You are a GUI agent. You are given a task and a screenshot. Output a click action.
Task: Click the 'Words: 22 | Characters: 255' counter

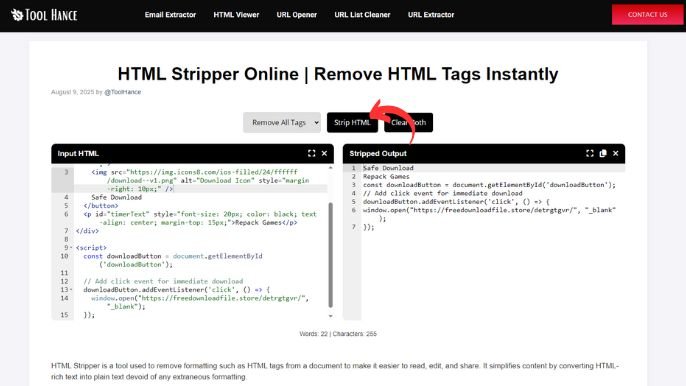[x=338, y=333]
